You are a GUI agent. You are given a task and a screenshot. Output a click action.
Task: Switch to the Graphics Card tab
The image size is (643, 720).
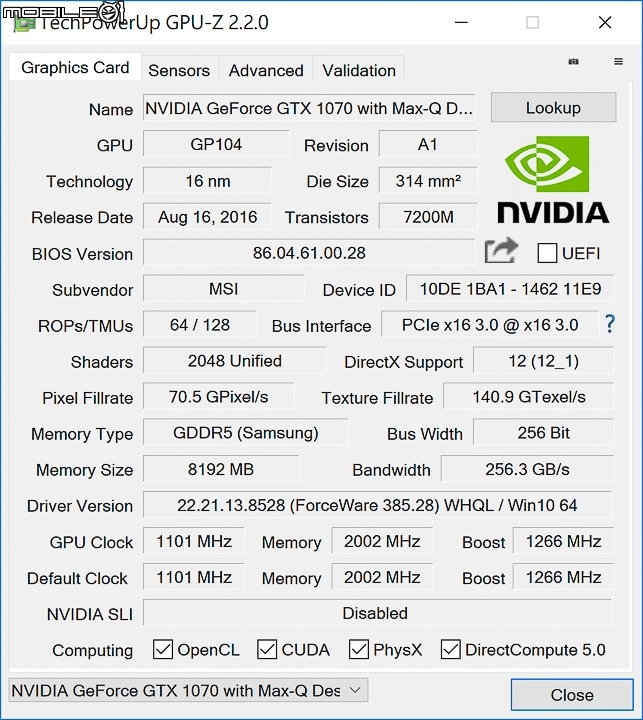[x=75, y=68]
